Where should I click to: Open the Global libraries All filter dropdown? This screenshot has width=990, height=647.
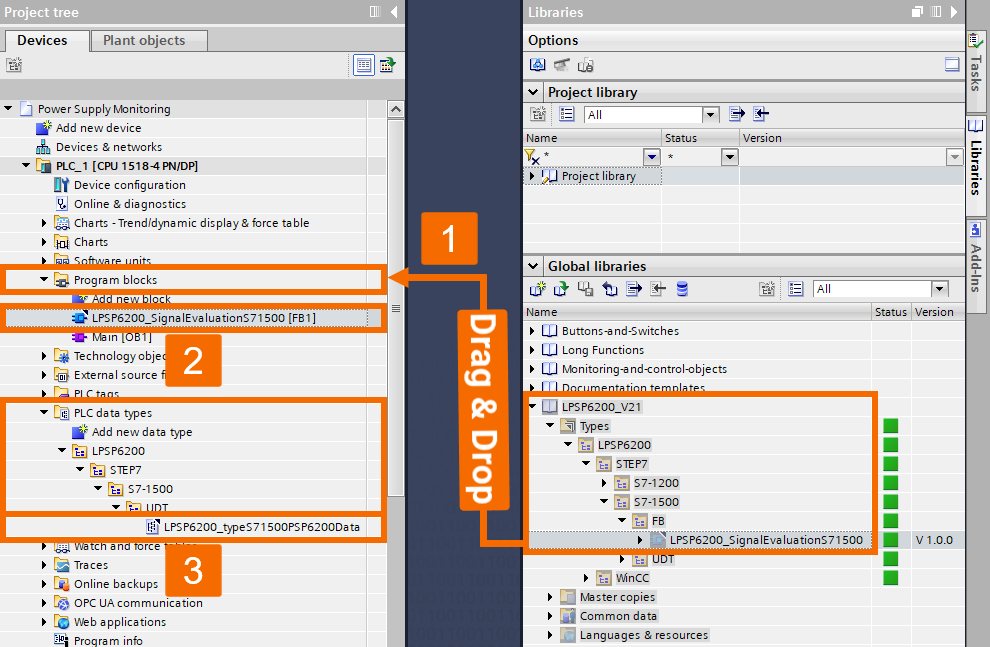coord(940,289)
